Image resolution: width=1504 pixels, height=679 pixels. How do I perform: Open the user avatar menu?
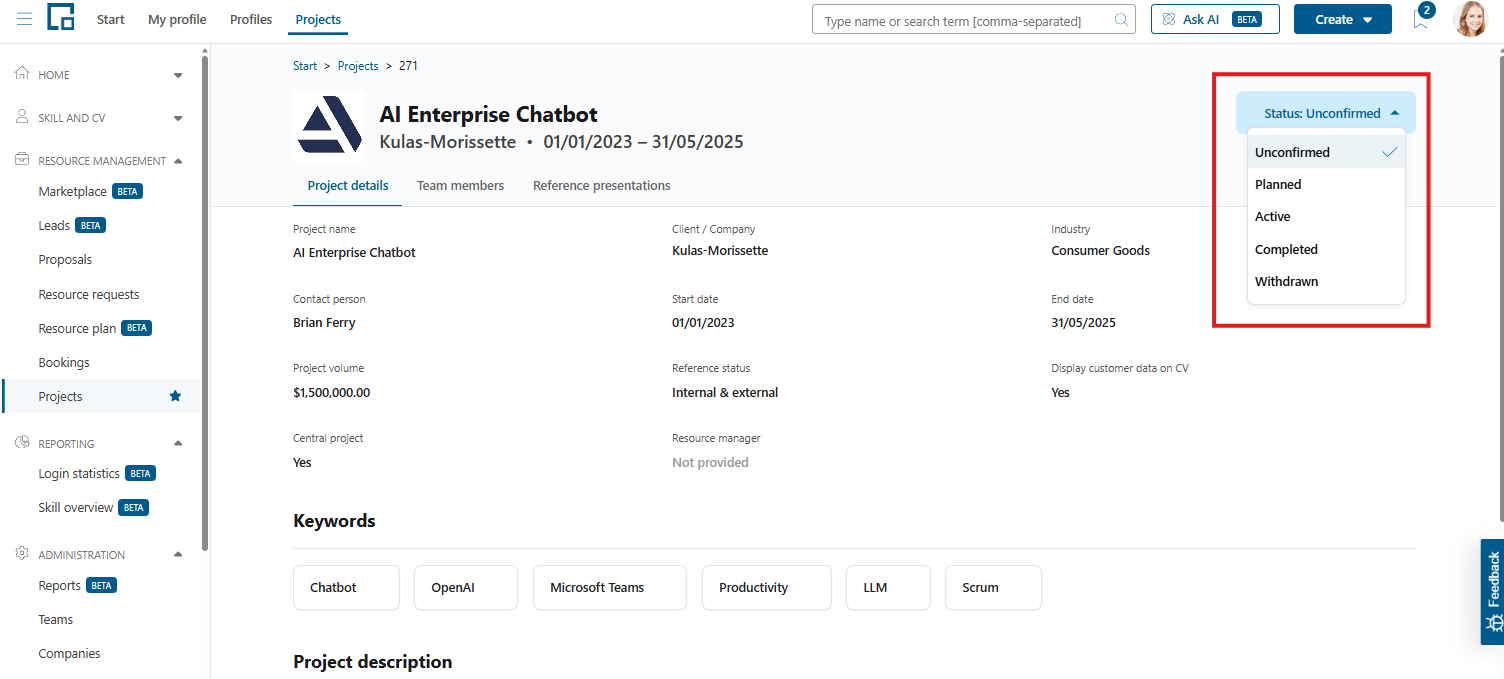point(1470,19)
